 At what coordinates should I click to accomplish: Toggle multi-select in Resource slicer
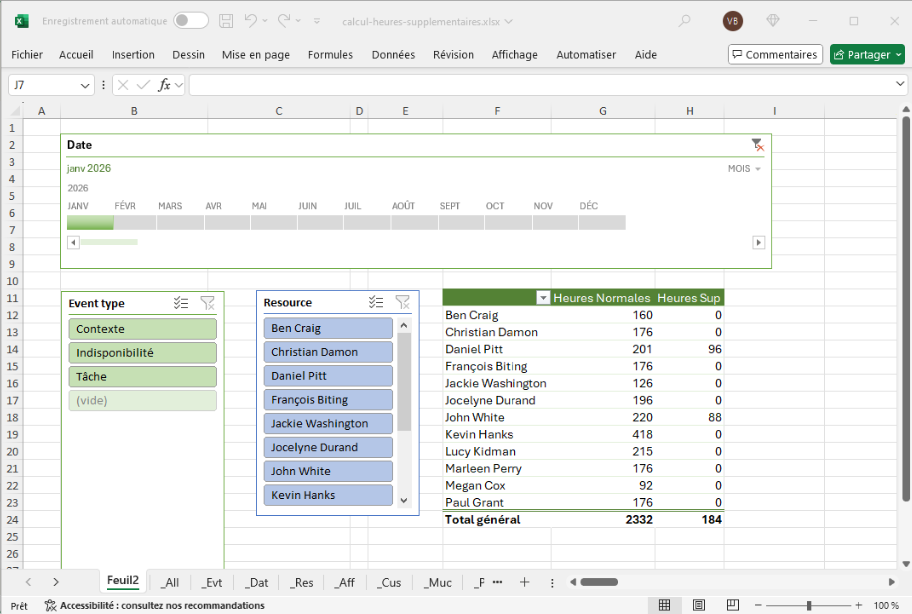pos(376,302)
